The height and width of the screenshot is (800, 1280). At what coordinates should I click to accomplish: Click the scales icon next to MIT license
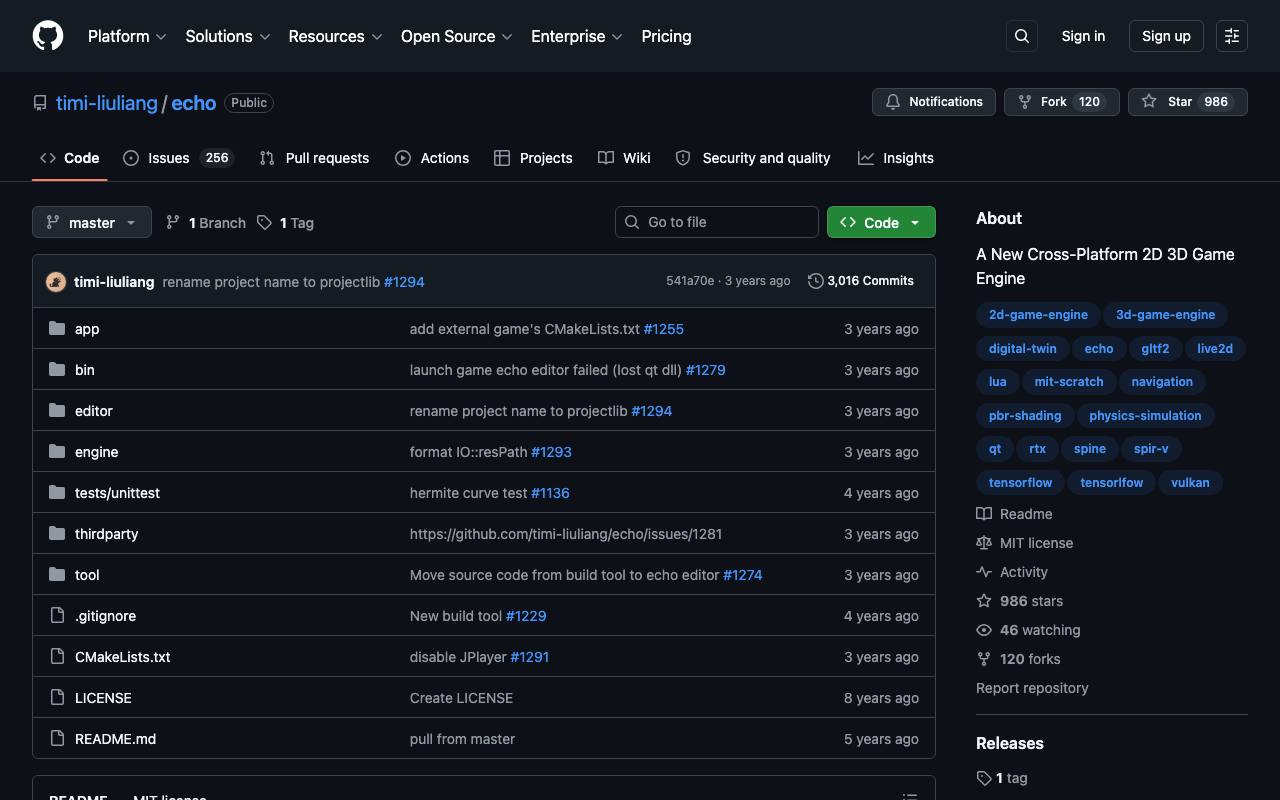[984, 543]
